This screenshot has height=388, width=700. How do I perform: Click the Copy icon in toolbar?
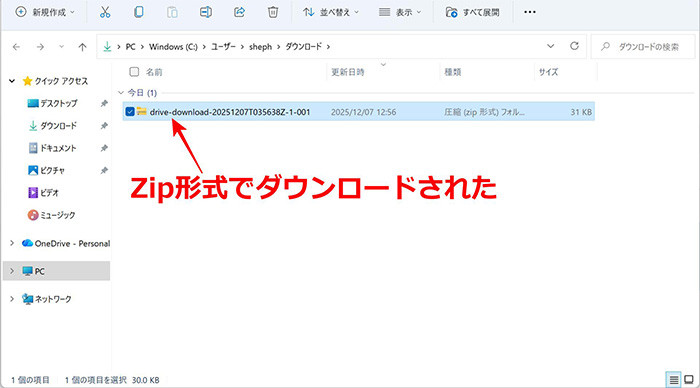tap(139, 12)
